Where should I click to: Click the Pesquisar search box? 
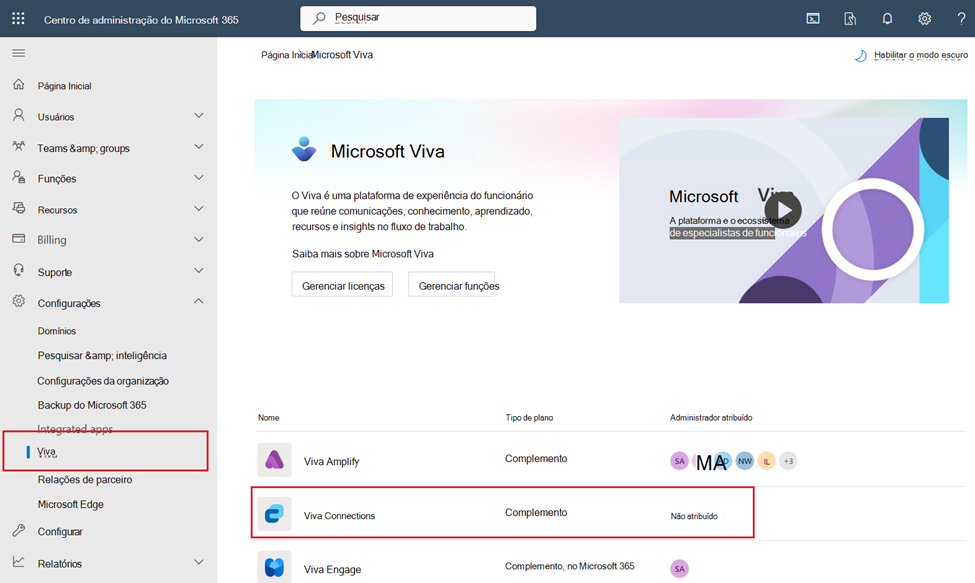(x=418, y=18)
